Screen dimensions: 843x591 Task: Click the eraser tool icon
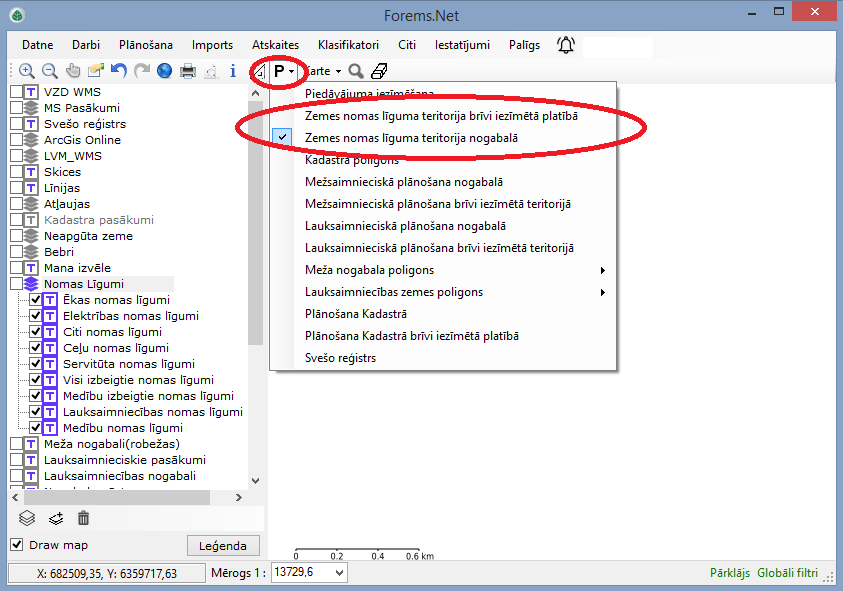[x=379, y=71]
